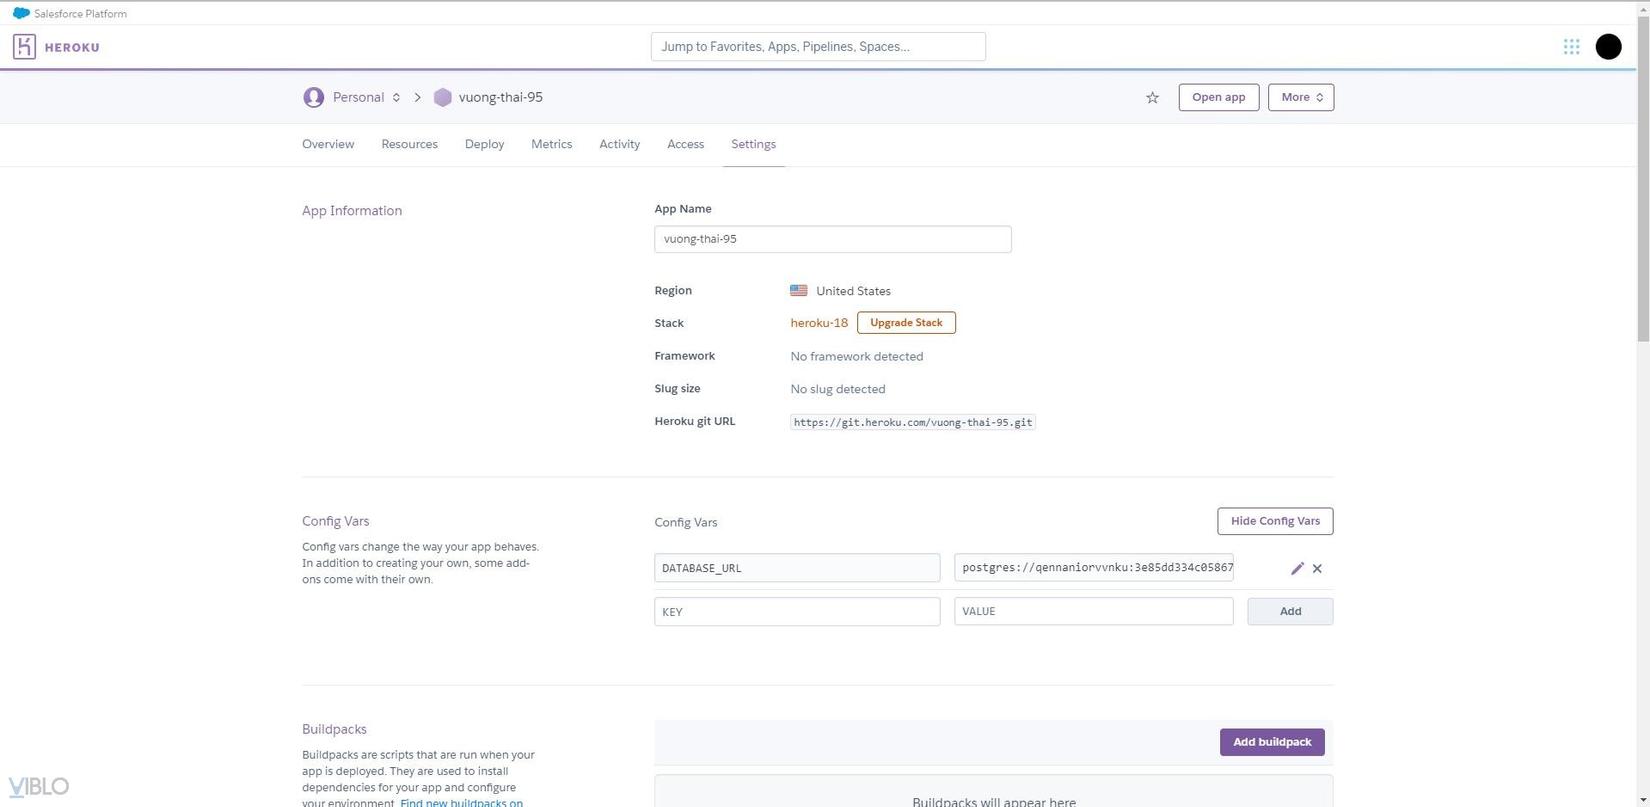Click the vuong-thai-95 hexagon app icon
The height and width of the screenshot is (807, 1650).
point(443,97)
